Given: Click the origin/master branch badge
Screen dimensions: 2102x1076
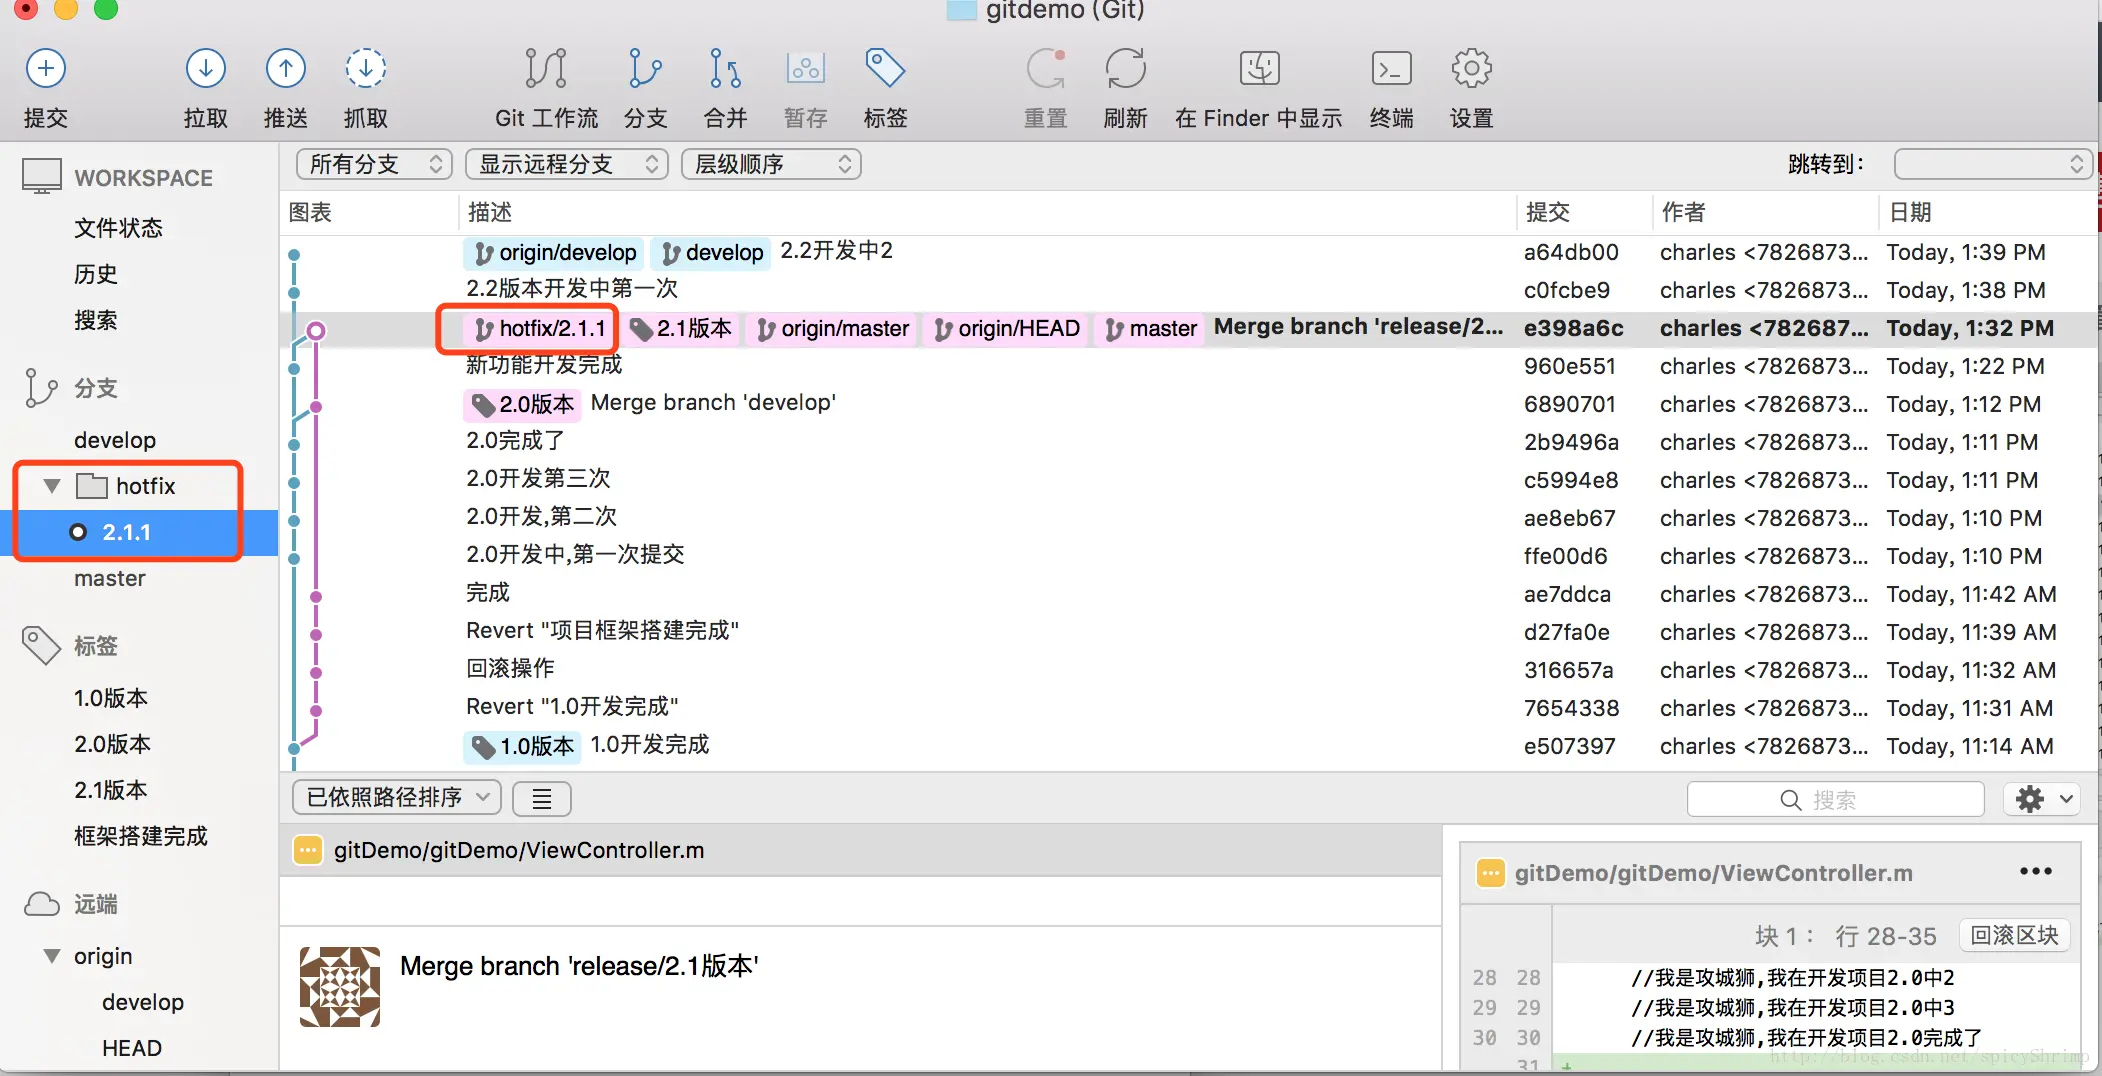Looking at the screenshot, I should [833, 329].
